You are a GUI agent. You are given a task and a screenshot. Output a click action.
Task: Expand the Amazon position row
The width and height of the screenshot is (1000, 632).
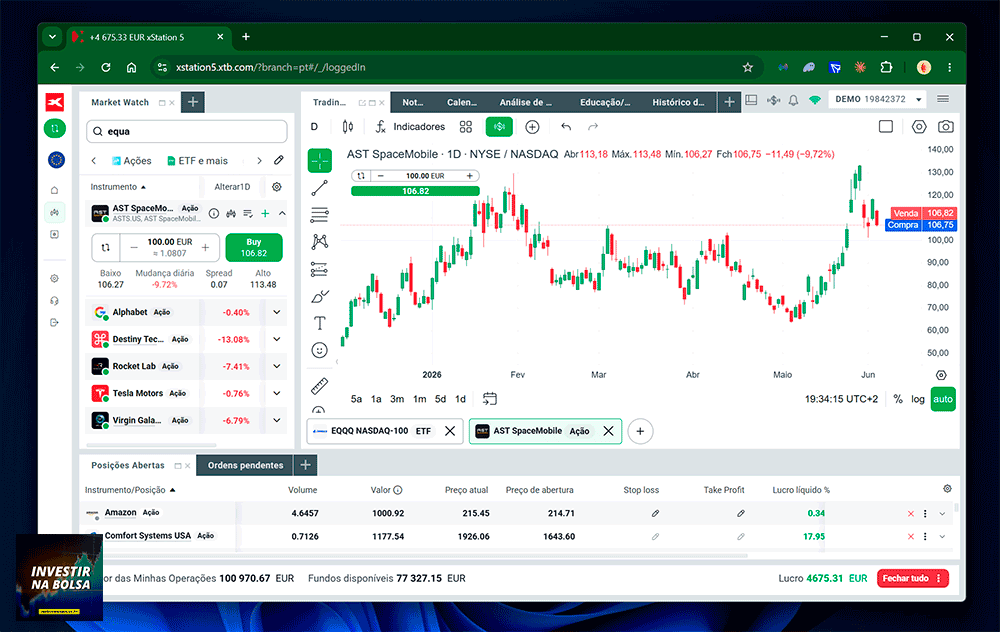coord(943,513)
